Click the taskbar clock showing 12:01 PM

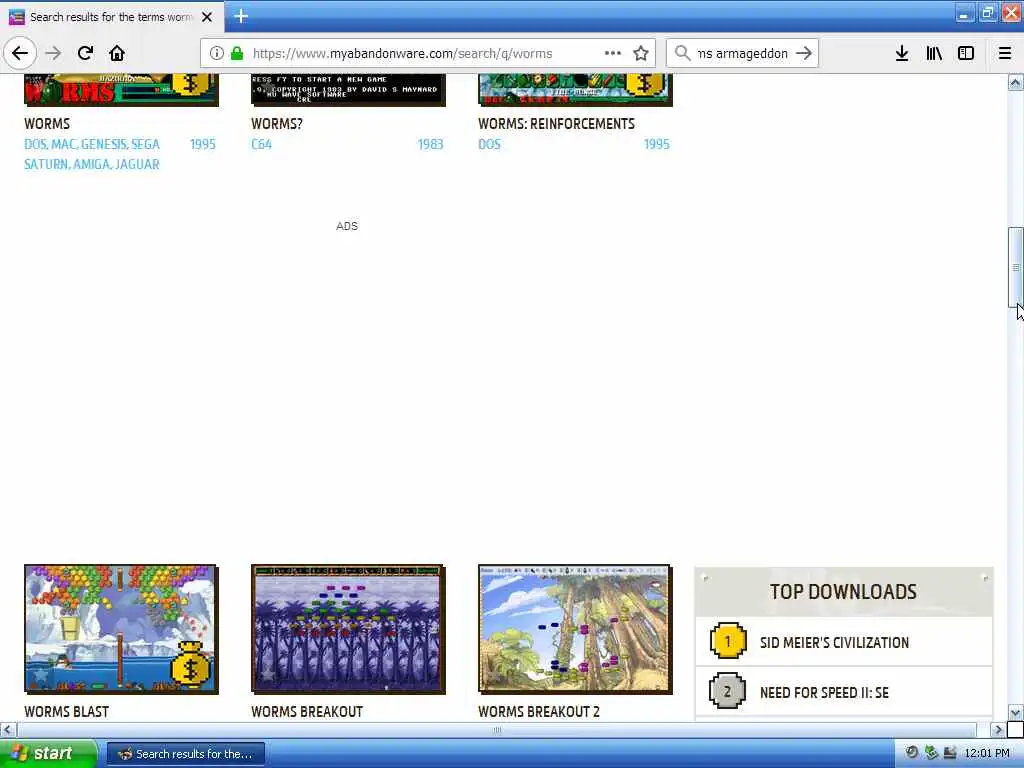click(987, 754)
